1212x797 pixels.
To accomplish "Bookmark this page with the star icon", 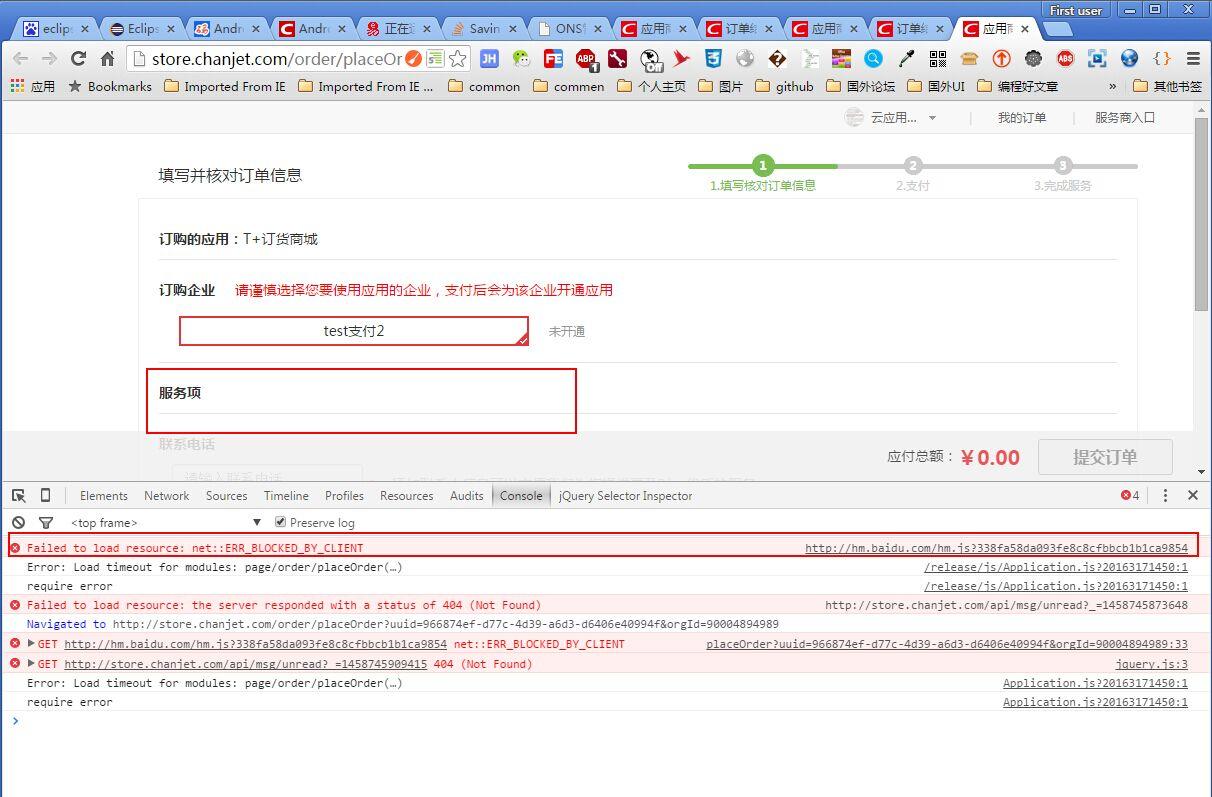I will coord(457,58).
